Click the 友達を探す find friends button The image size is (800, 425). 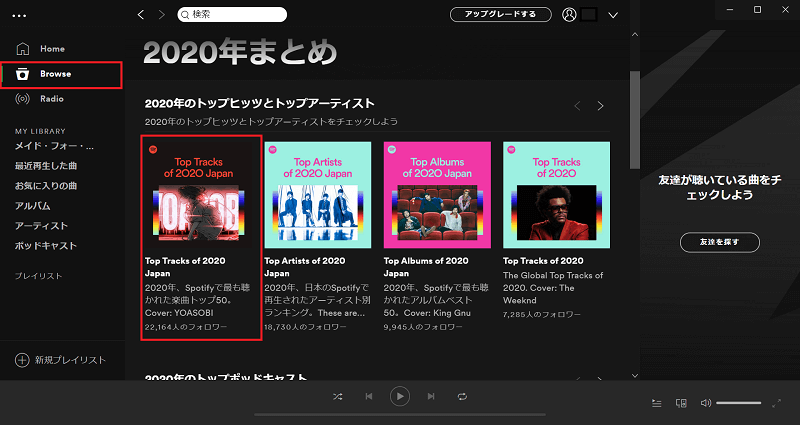720,242
